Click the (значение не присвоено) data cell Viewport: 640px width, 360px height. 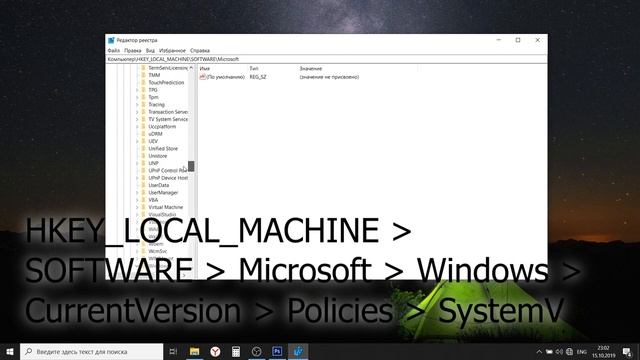tap(329, 77)
